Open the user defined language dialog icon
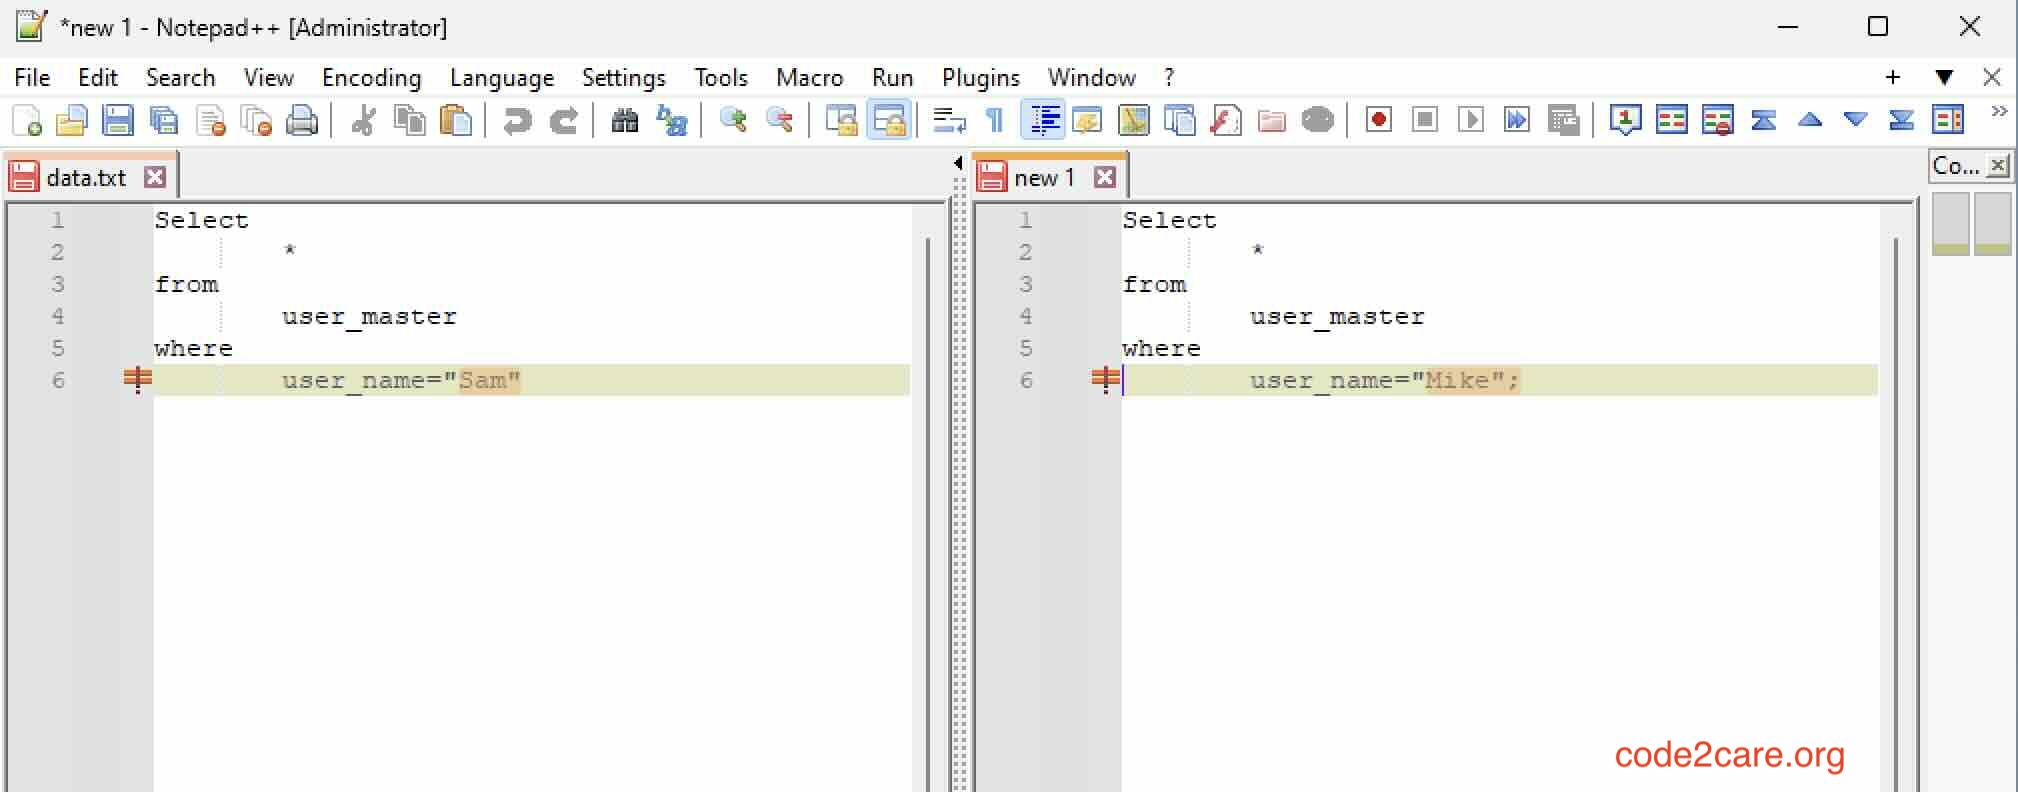The height and width of the screenshot is (792, 2018). (x=1087, y=121)
